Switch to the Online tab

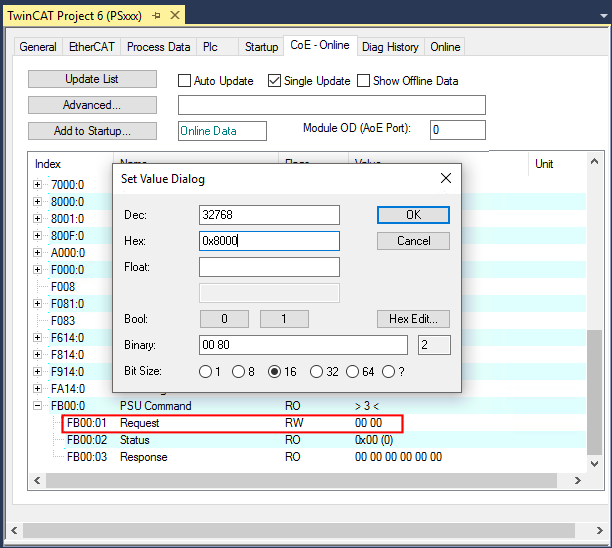pos(445,47)
